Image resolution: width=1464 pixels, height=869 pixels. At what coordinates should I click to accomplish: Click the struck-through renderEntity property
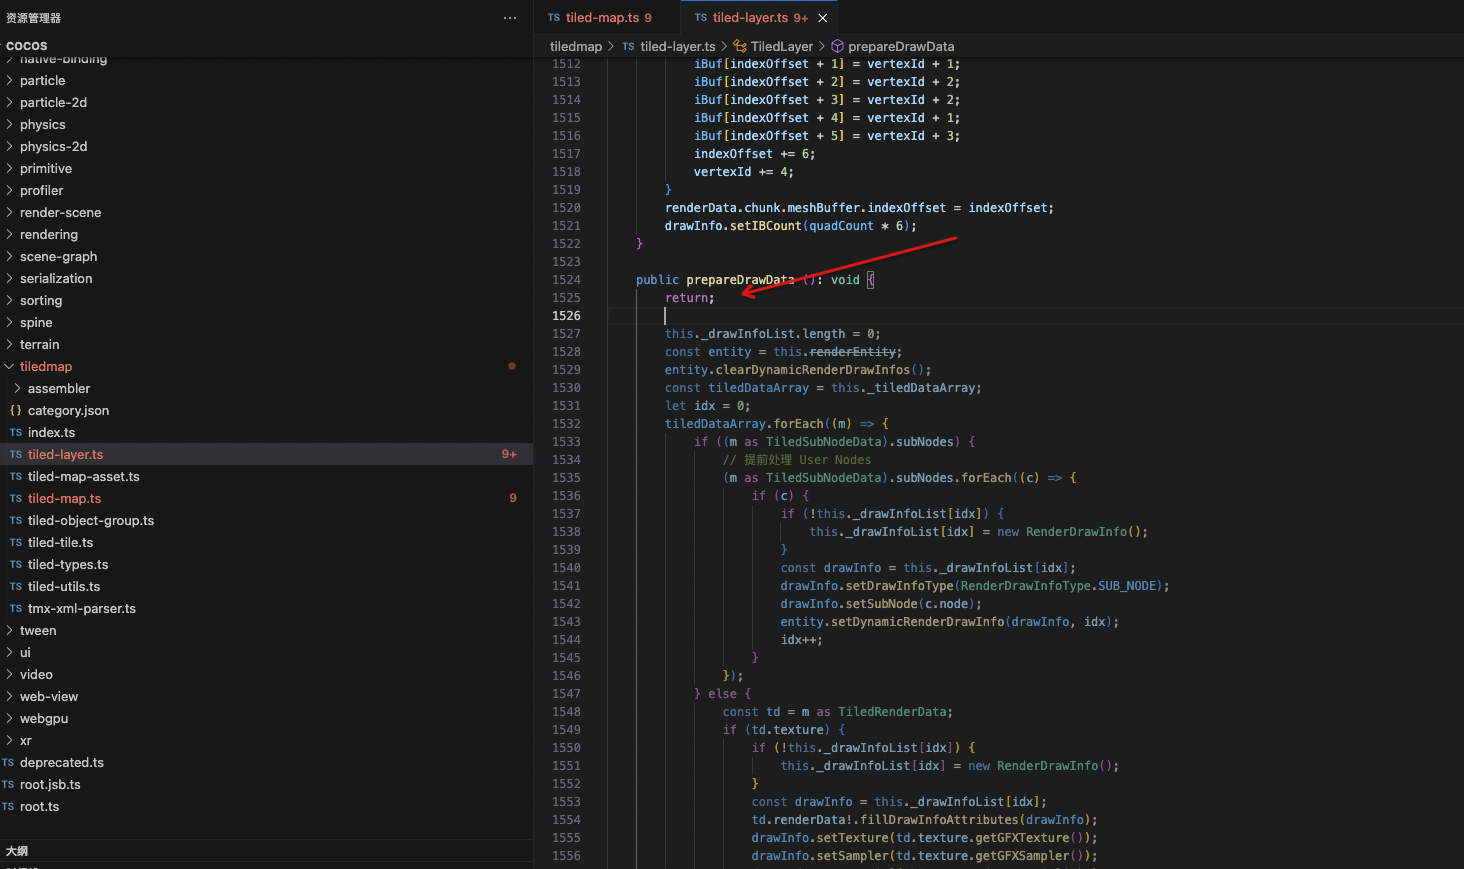(x=853, y=352)
